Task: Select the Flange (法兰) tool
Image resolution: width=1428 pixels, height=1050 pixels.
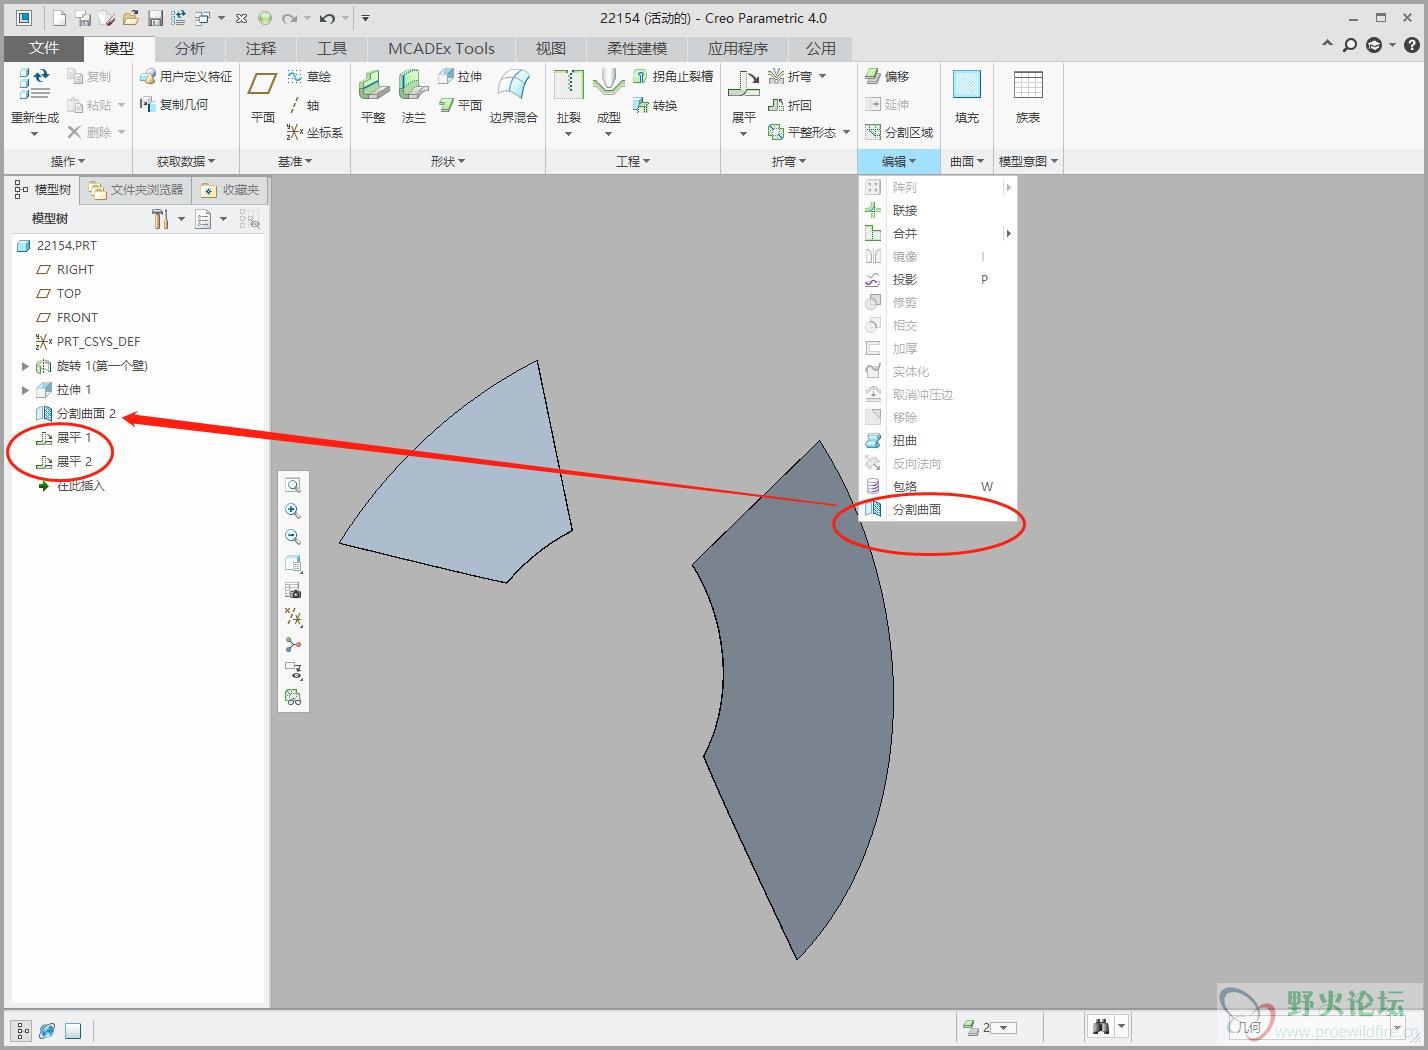Action: click(x=413, y=98)
